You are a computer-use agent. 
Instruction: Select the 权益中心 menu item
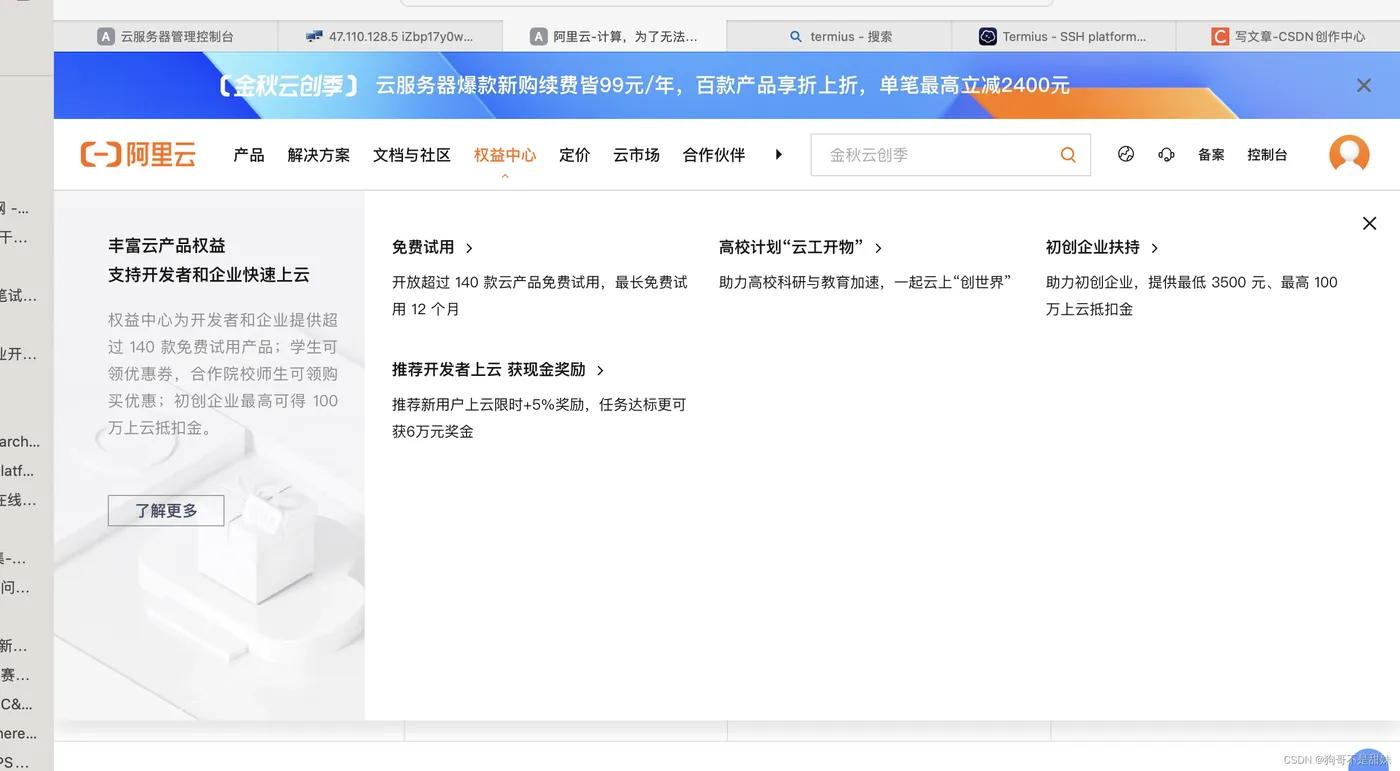(x=505, y=155)
